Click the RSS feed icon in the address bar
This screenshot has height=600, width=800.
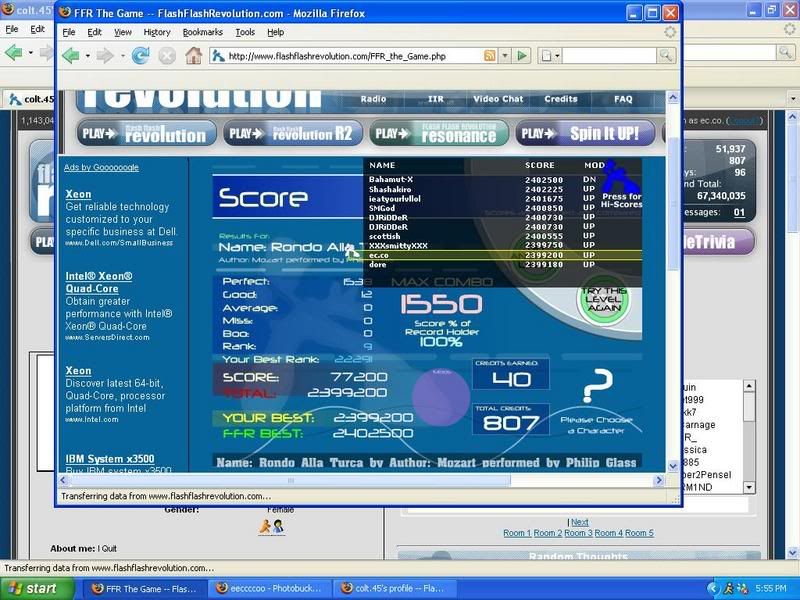pos(489,56)
